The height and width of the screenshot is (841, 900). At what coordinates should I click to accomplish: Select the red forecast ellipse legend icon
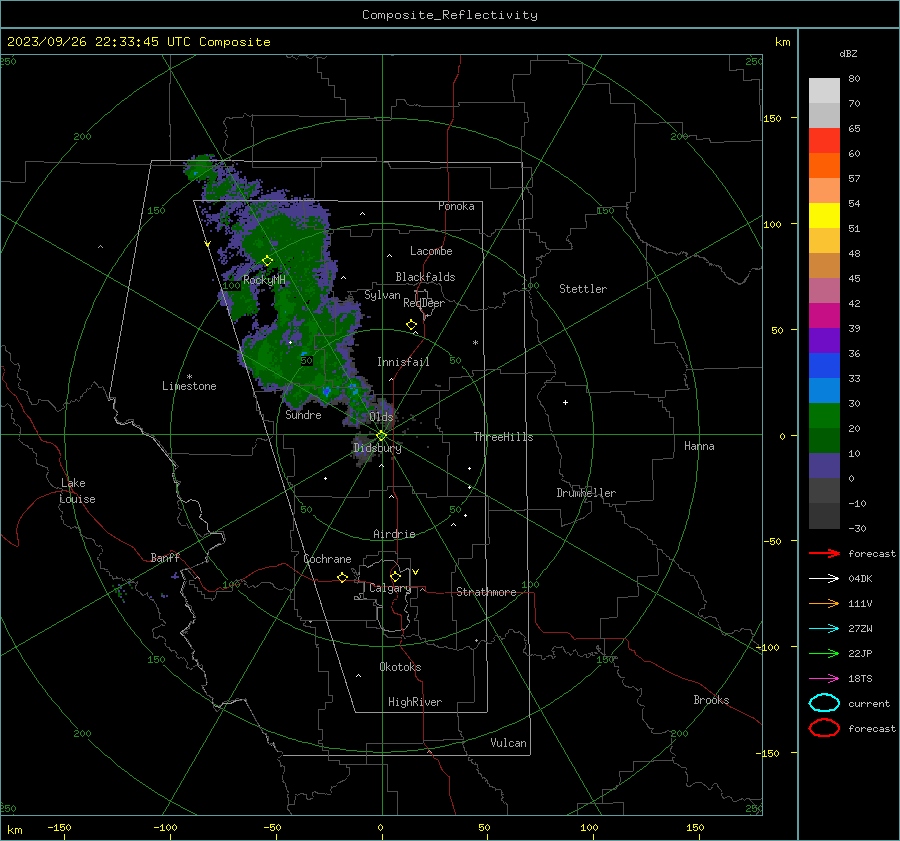(824, 728)
